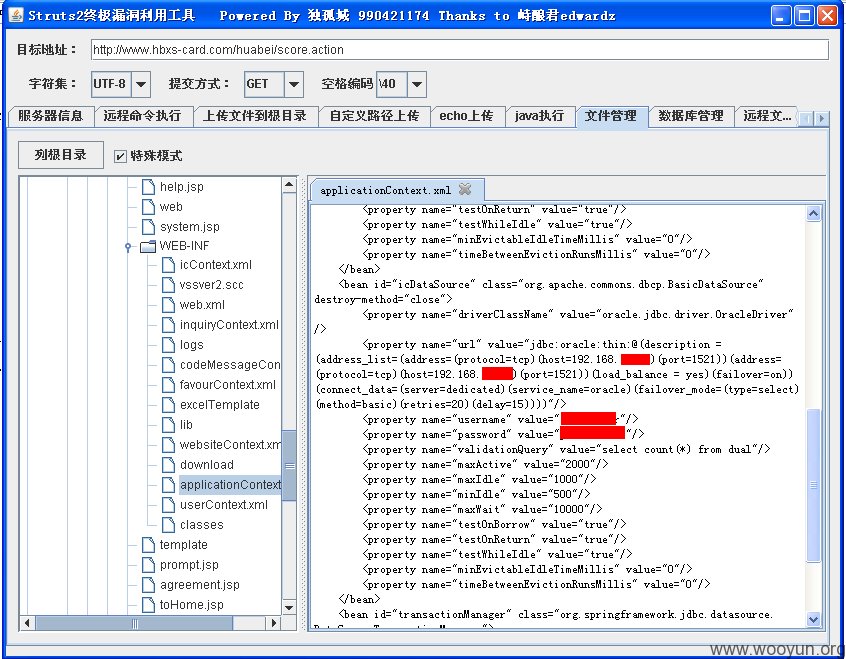Collapse the WEB-INF tree node
This screenshot has height=659, width=846.
pyautogui.click(x=128, y=247)
